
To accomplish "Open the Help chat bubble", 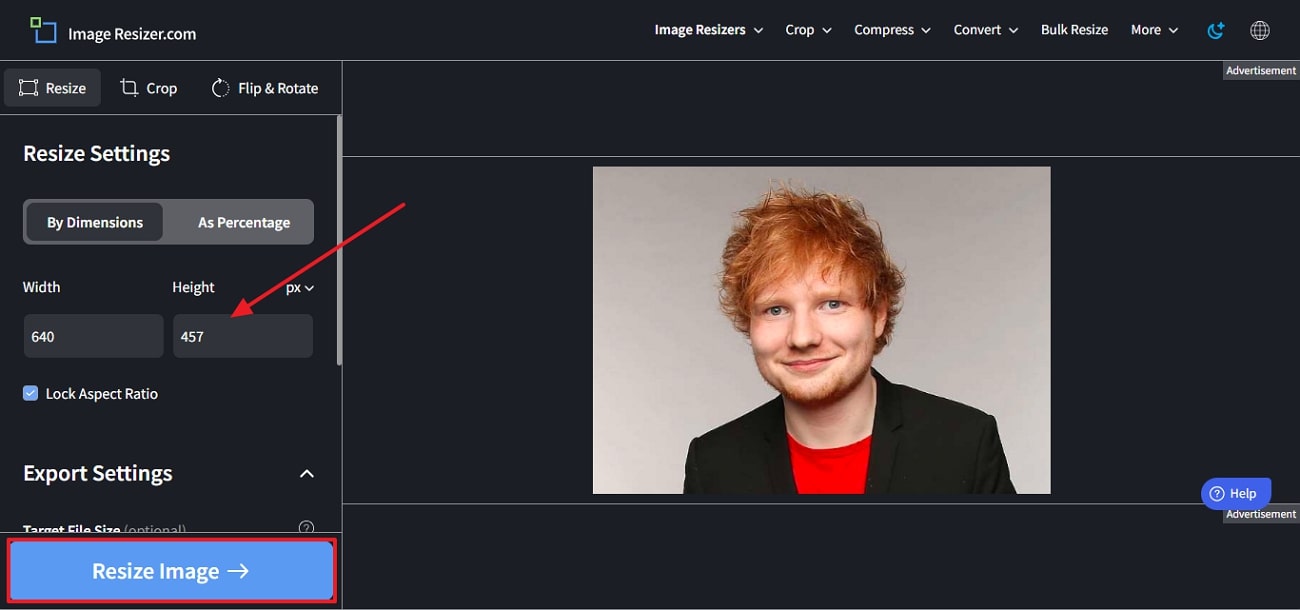I will click(x=1236, y=493).
